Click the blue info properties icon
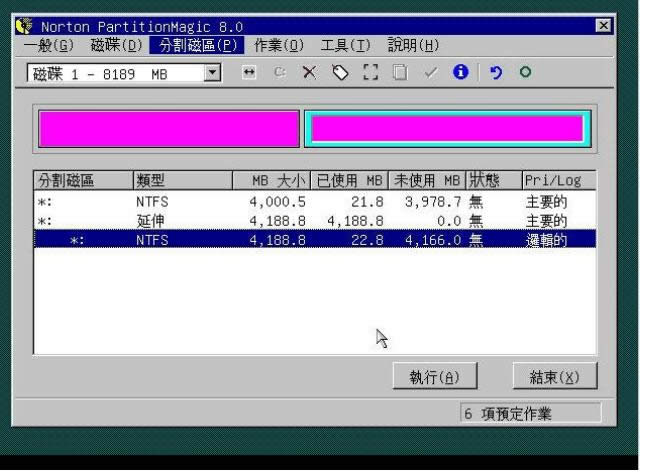The width and height of the screenshot is (646, 475). (x=457, y=74)
